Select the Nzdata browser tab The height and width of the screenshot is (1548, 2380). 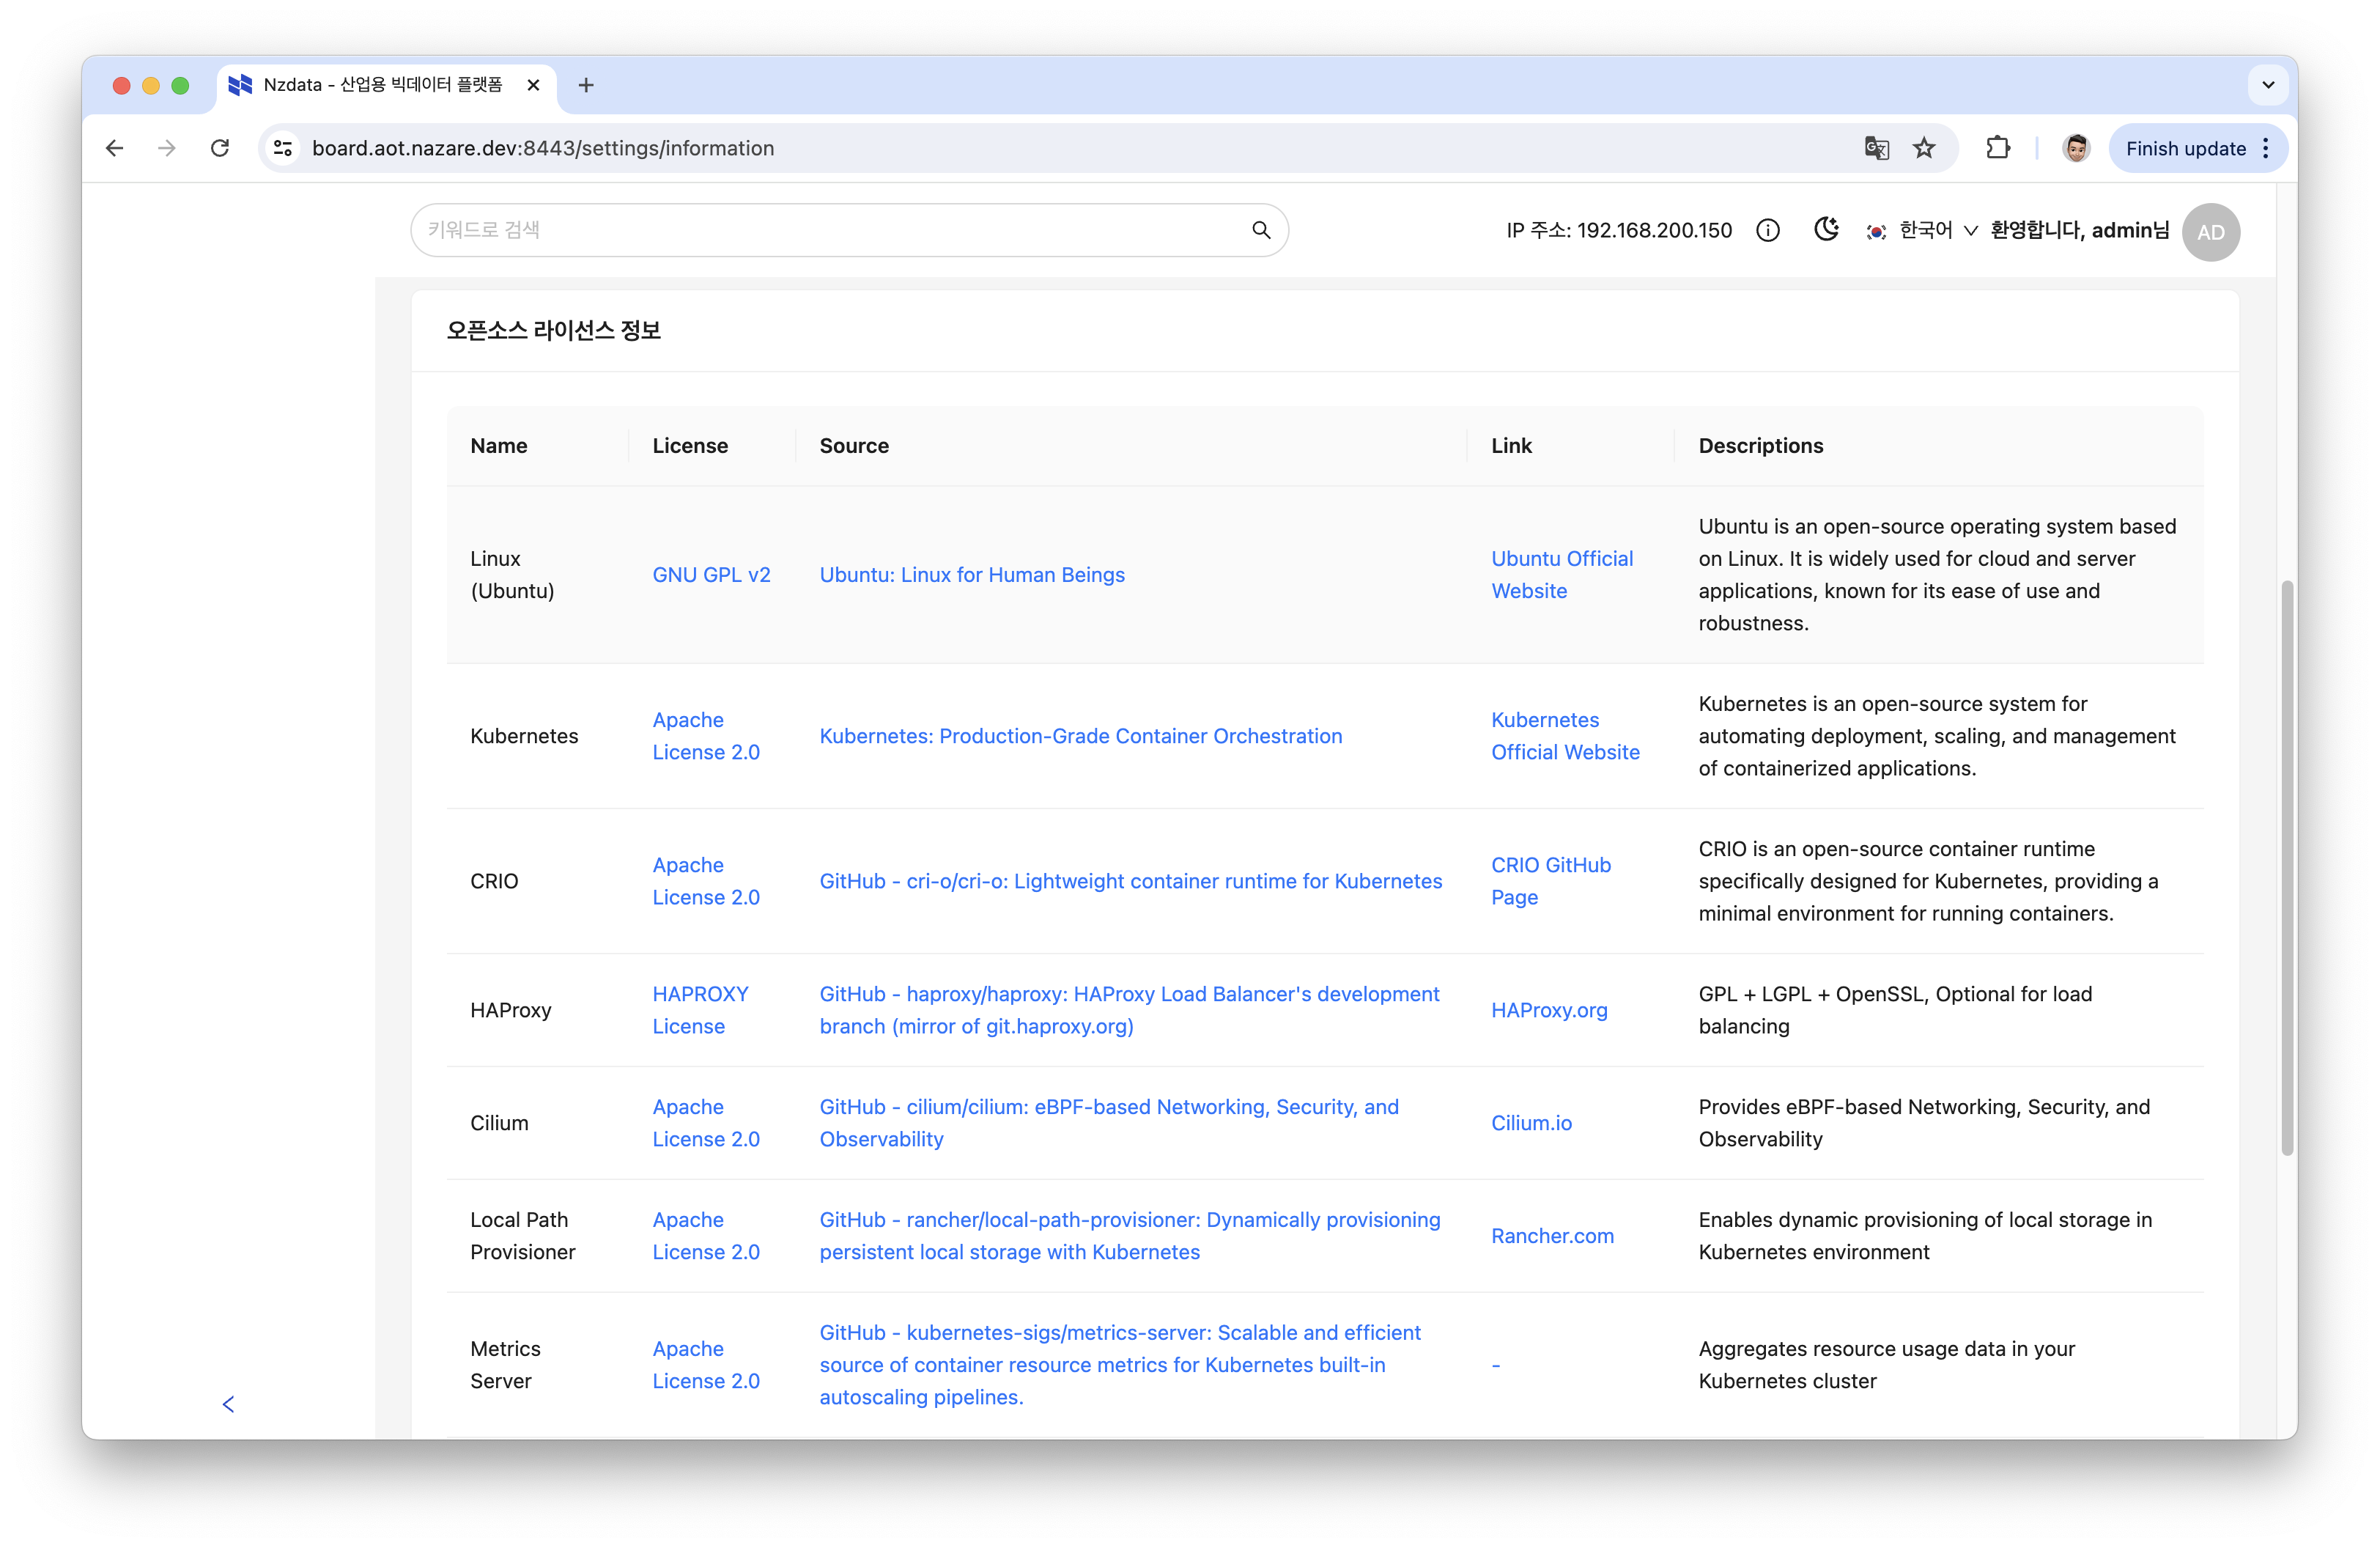[x=385, y=86]
